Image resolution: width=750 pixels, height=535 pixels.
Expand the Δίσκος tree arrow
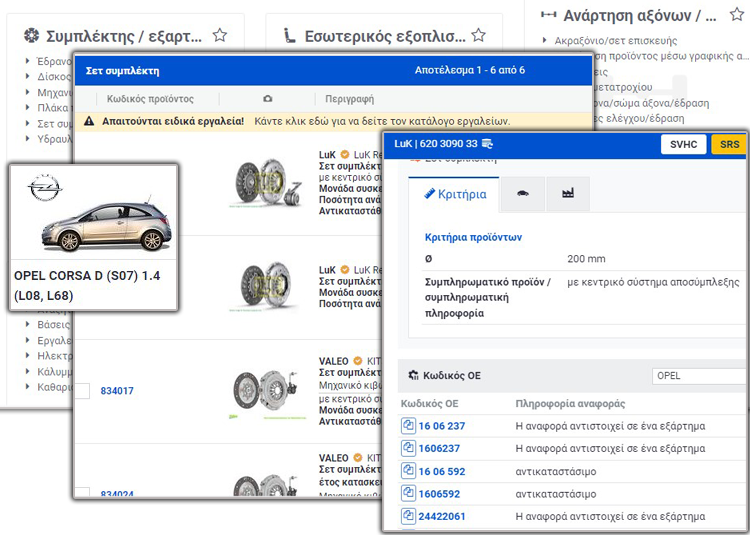(28, 76)
